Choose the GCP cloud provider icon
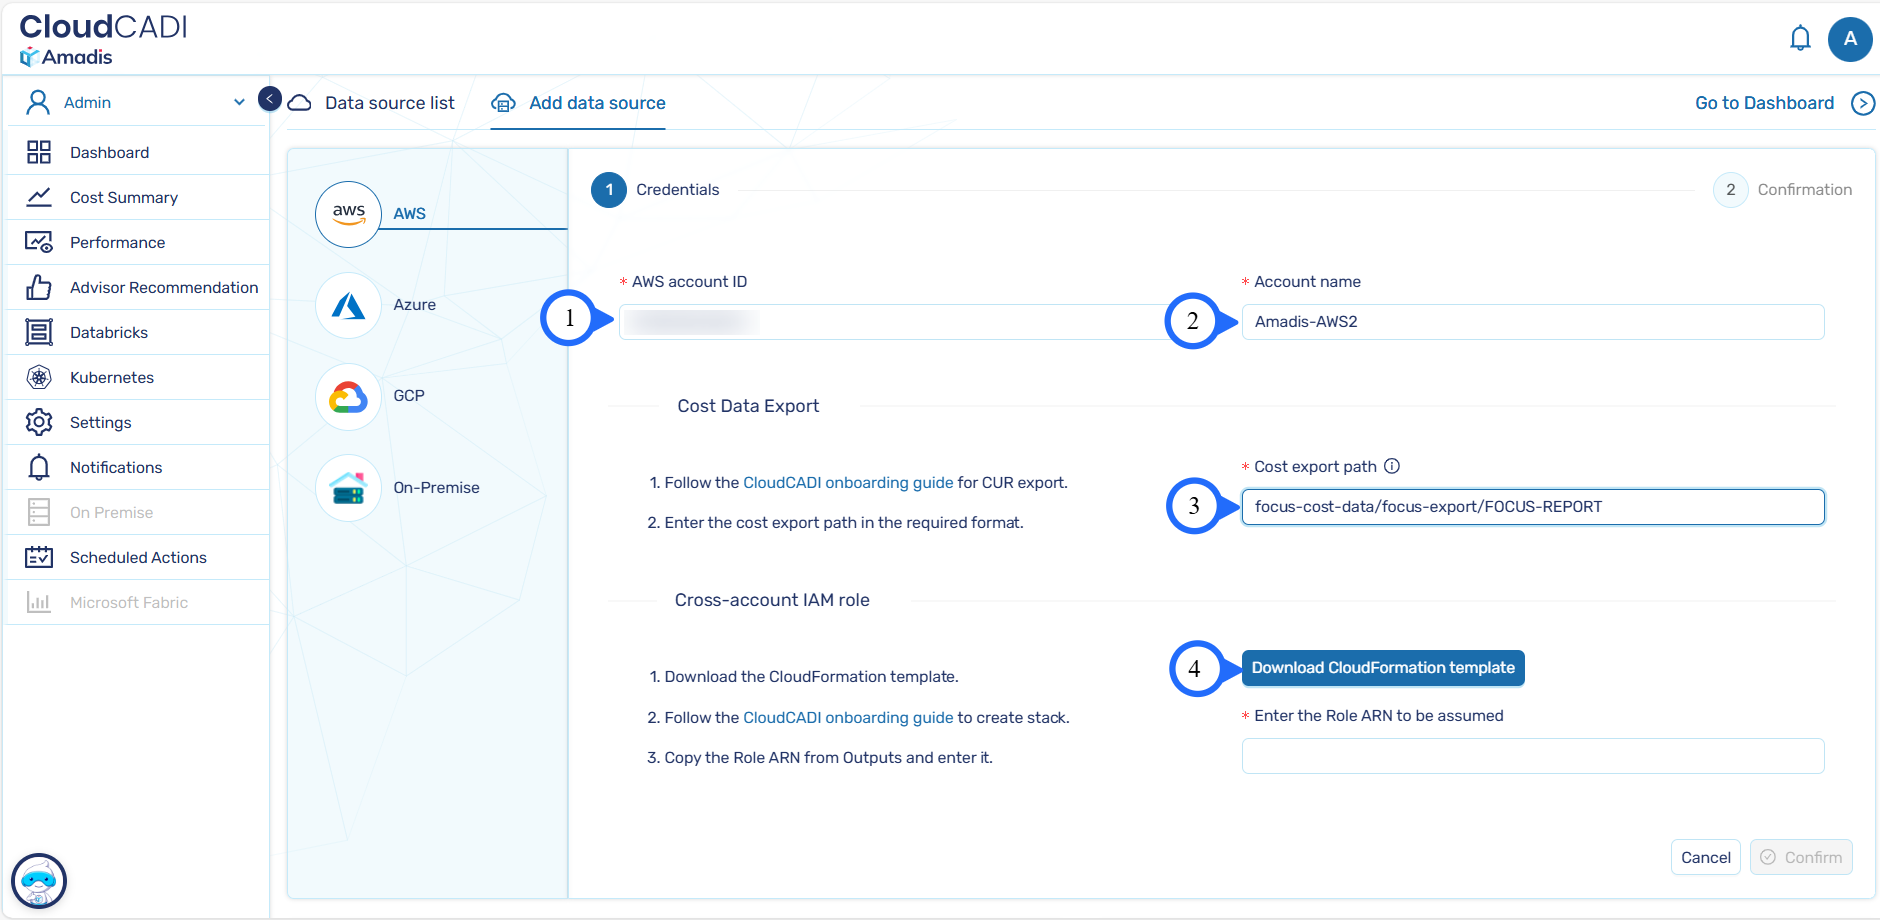The width and height of the screenshot is (1880, 920). pyautogui.click(x=348, y=397)
